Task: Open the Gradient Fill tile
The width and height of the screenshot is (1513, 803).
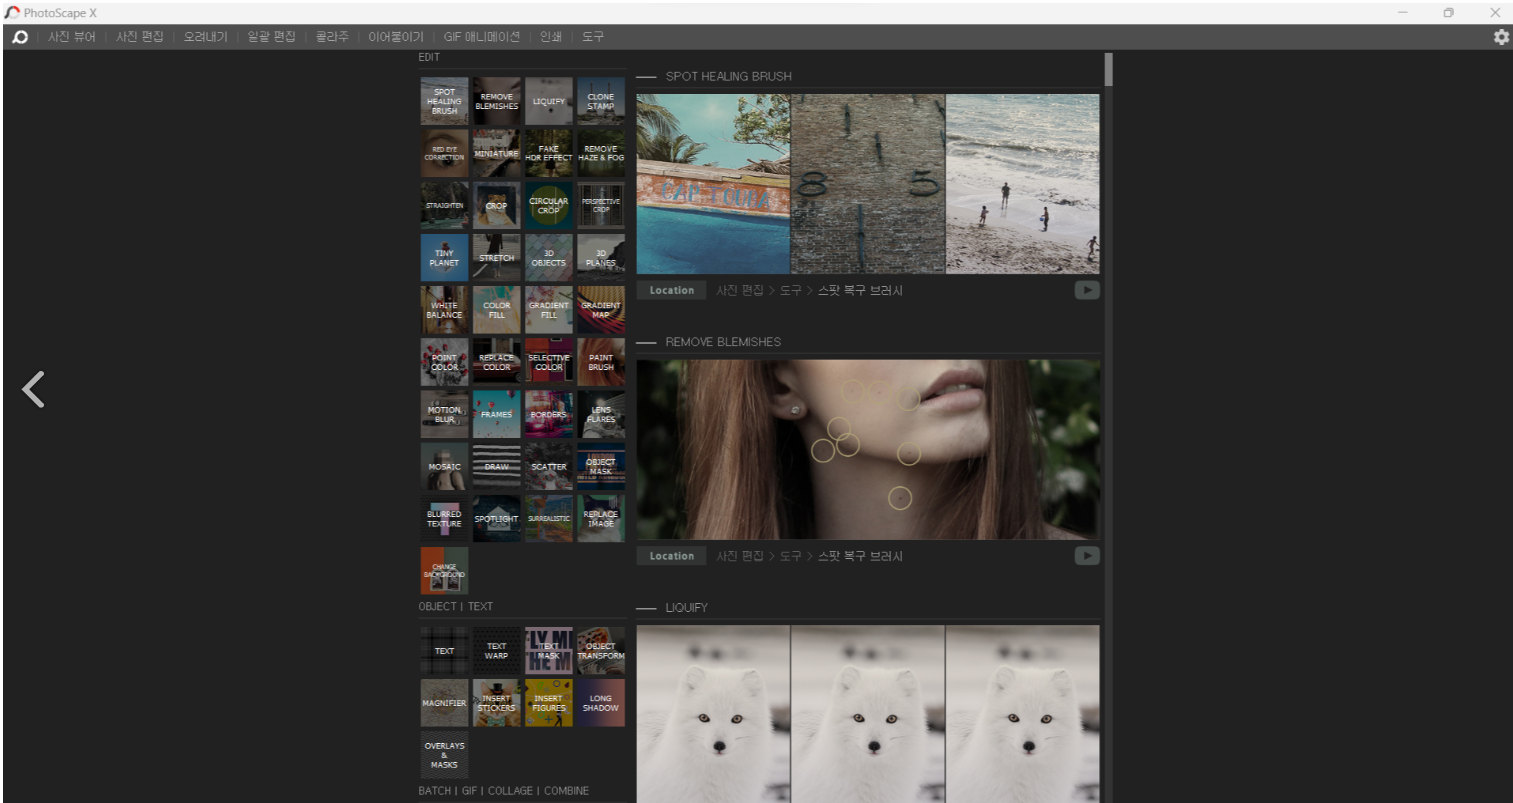Action: (548, 310)
